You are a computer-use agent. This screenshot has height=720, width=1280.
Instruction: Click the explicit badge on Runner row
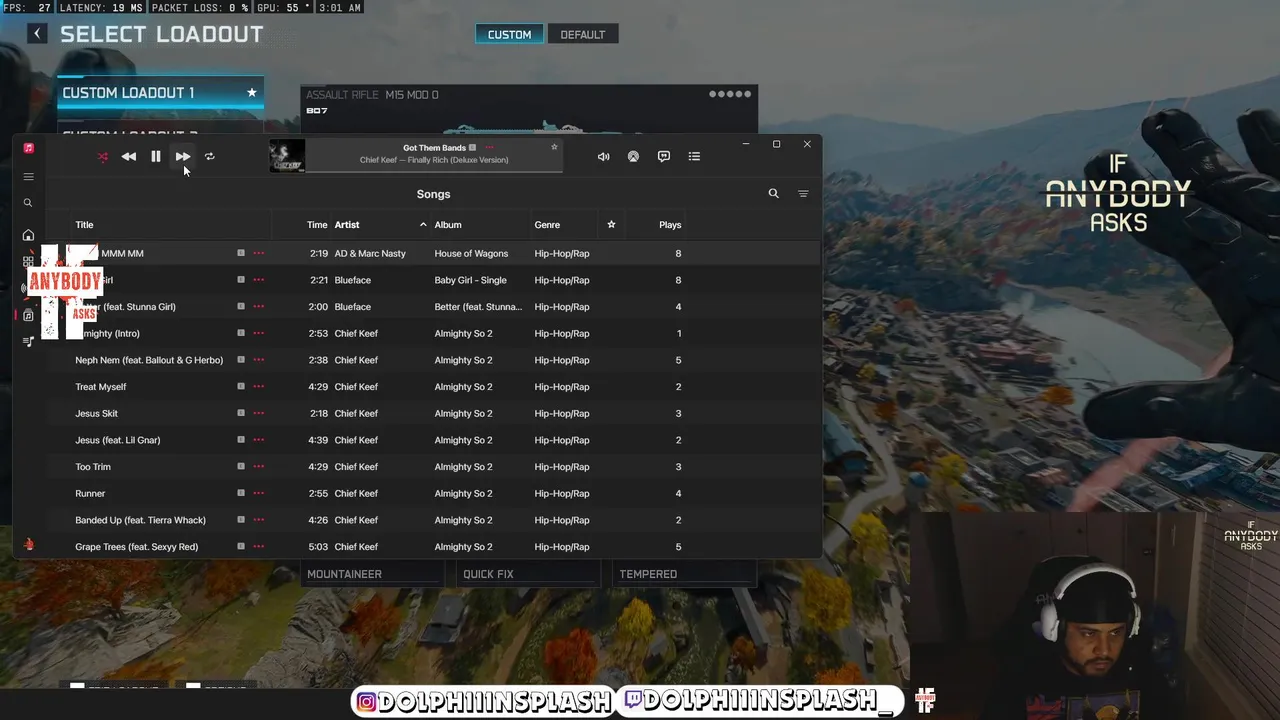tap(241, 493)
